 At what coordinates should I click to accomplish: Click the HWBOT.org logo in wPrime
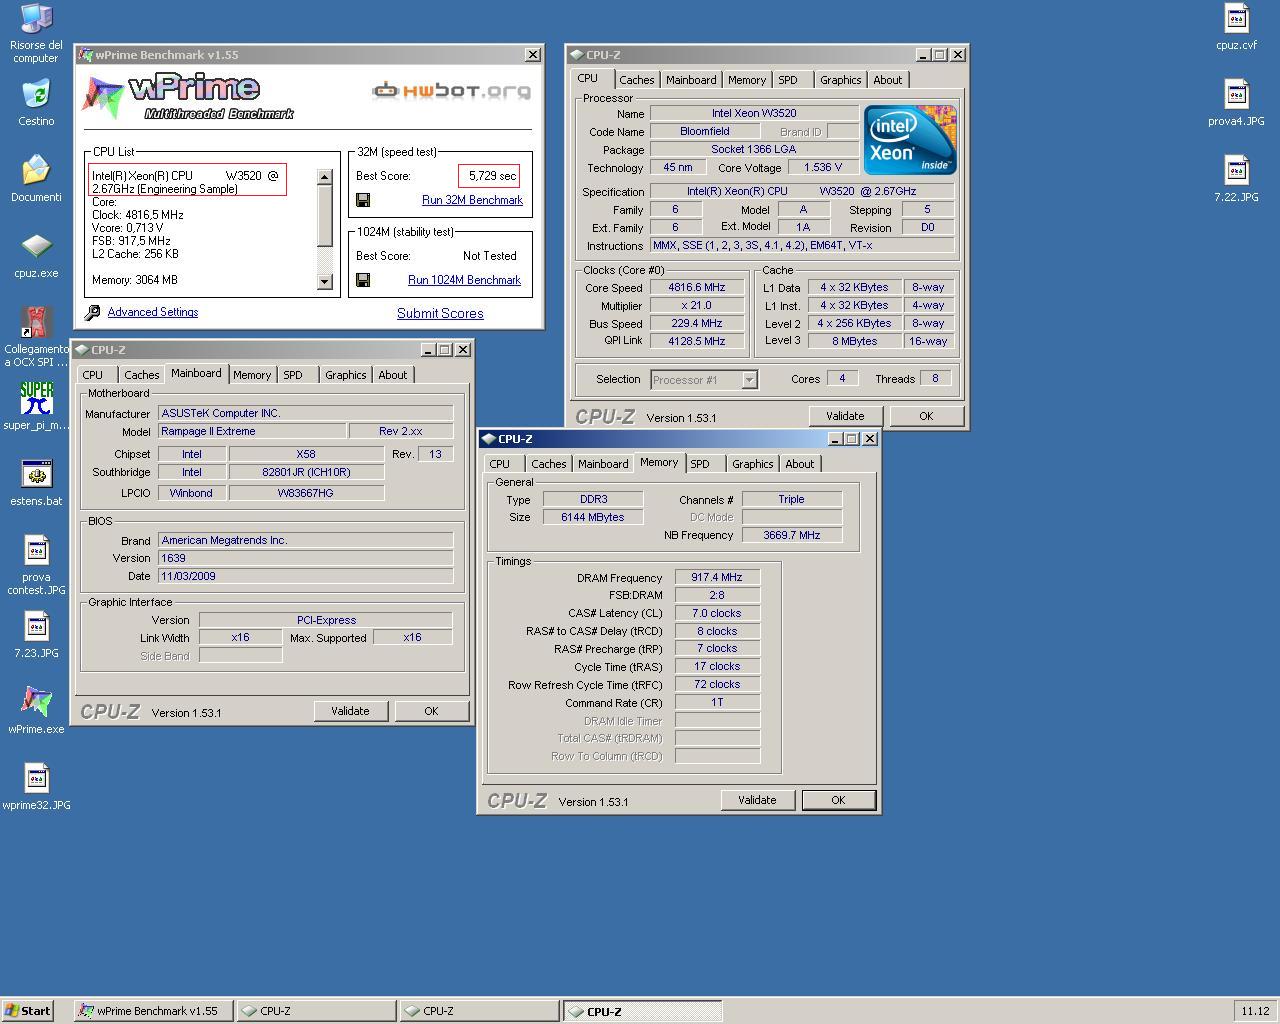tap(451, 91)
